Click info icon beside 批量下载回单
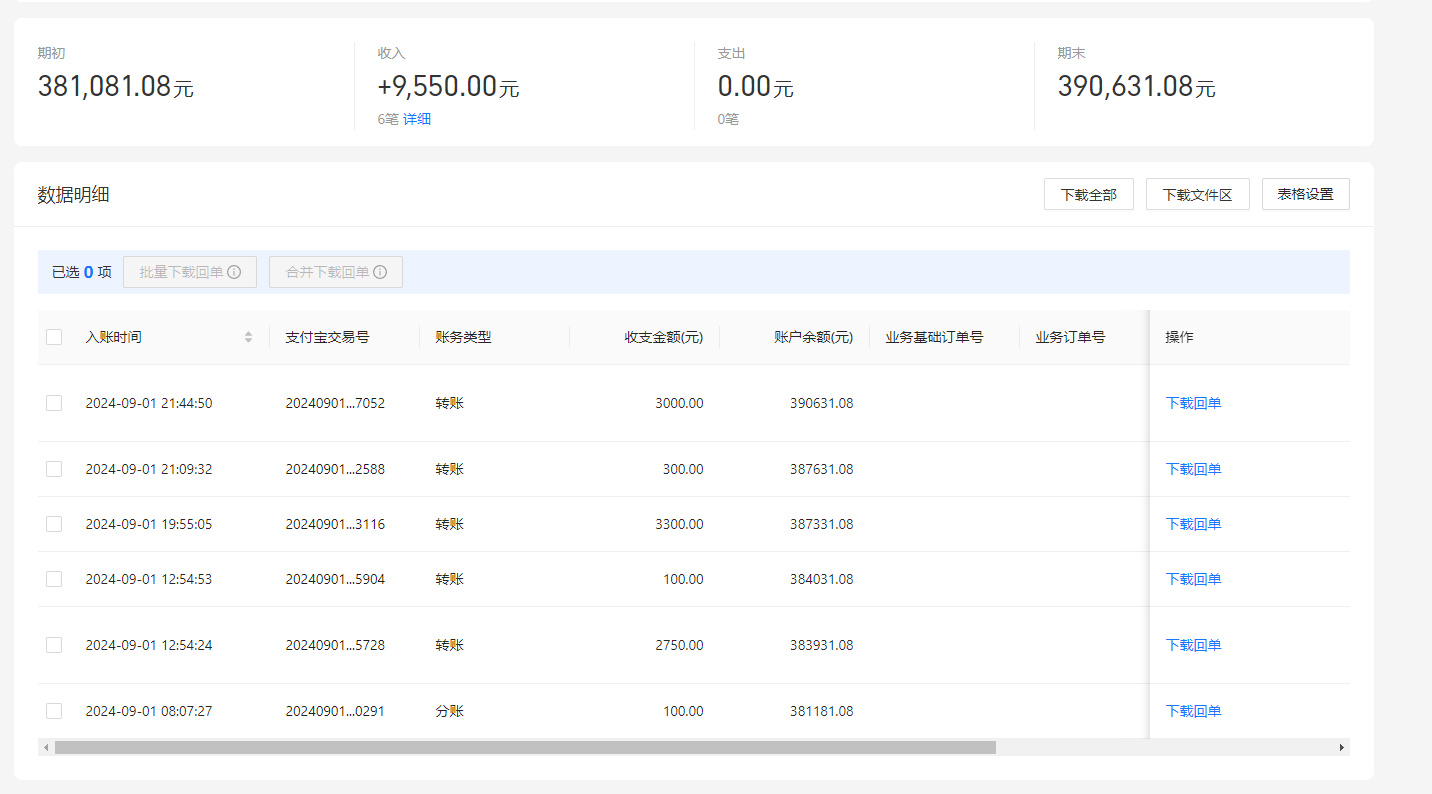This screenshot has width=1432, height=794. click(x=234, y=272)
